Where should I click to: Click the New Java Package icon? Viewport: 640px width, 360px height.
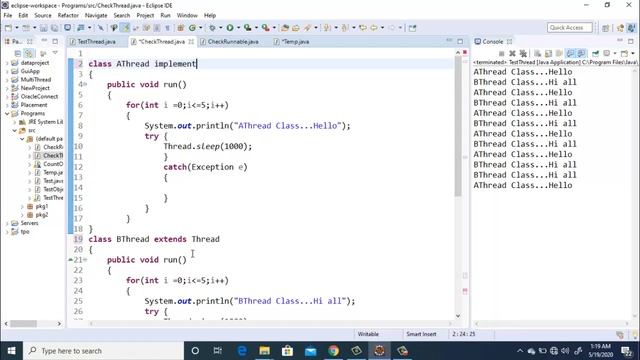(x=180, y=28)
